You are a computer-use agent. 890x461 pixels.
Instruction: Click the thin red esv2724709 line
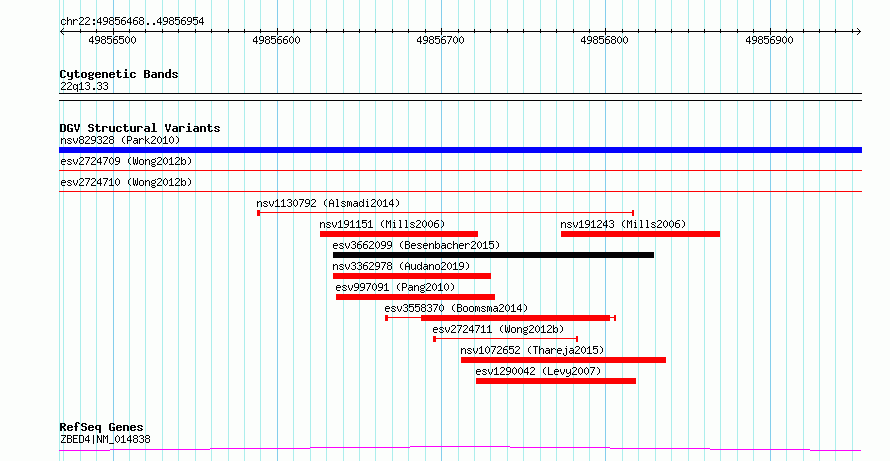(460, 170)
